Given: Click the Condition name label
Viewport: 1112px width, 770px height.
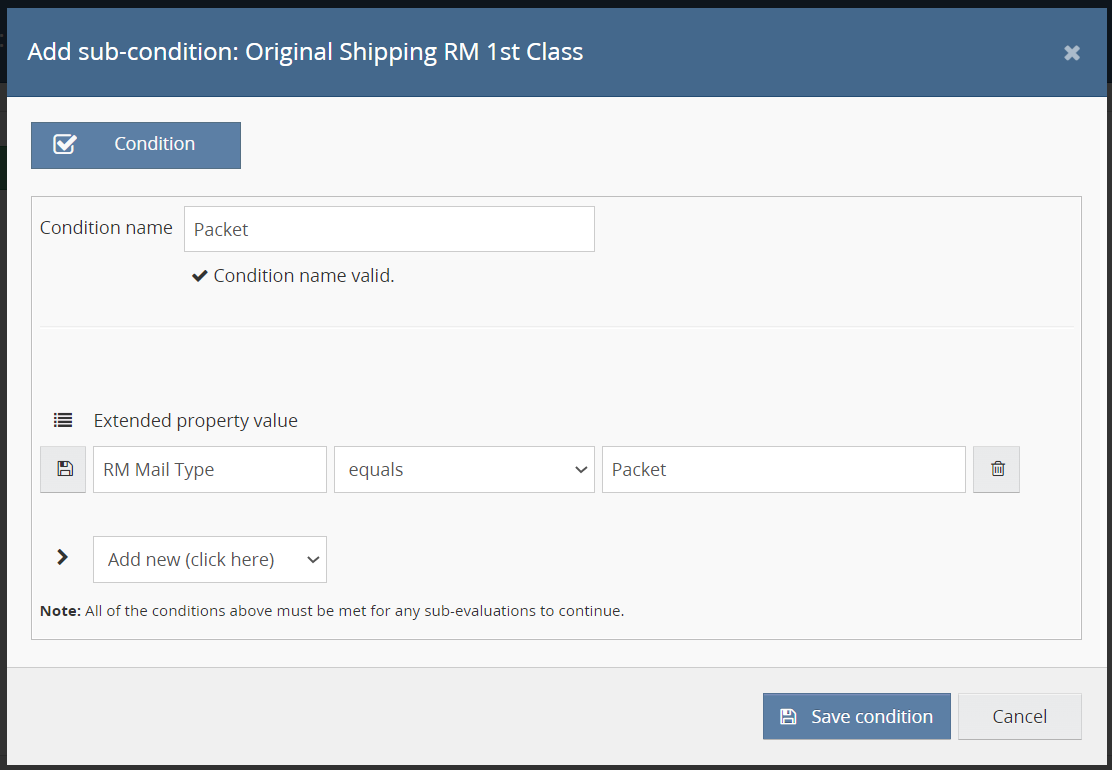Looking at the screenshot, I should coord(106,228).
